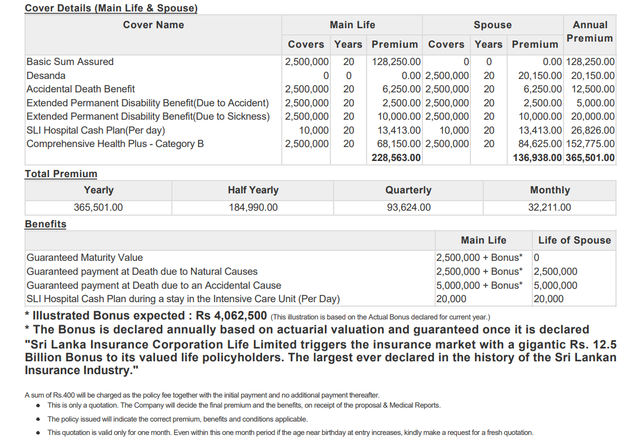The image size is (640, 447).
Task: Click the 'Life of Spouse' column header
Action: click(x=574, y=240)
